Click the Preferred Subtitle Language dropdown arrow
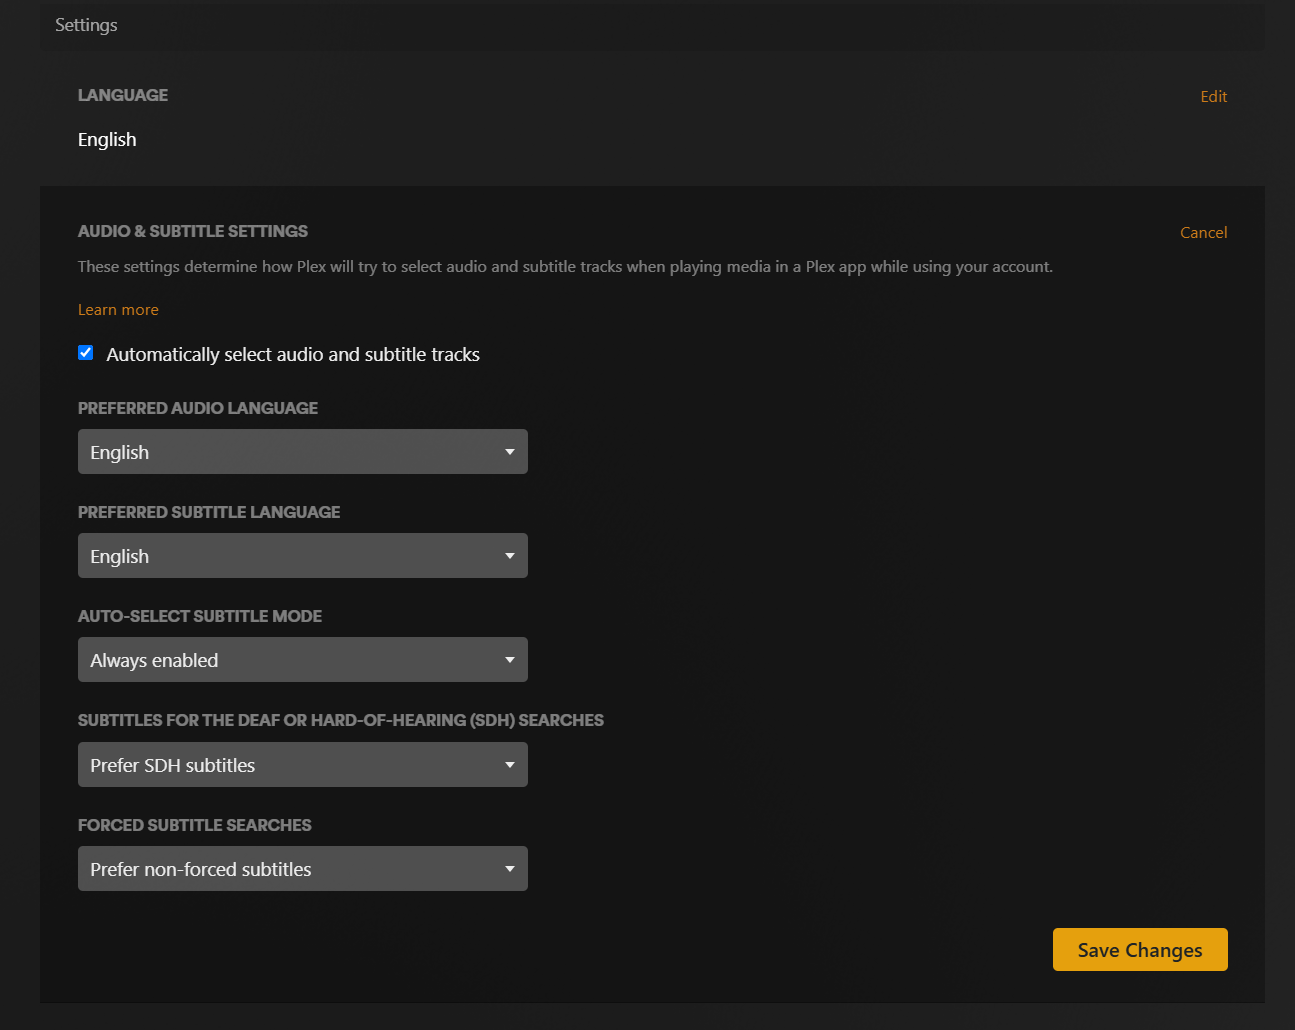The image size is (1295, 1030). pyautogui.click(x=510, y=555)
